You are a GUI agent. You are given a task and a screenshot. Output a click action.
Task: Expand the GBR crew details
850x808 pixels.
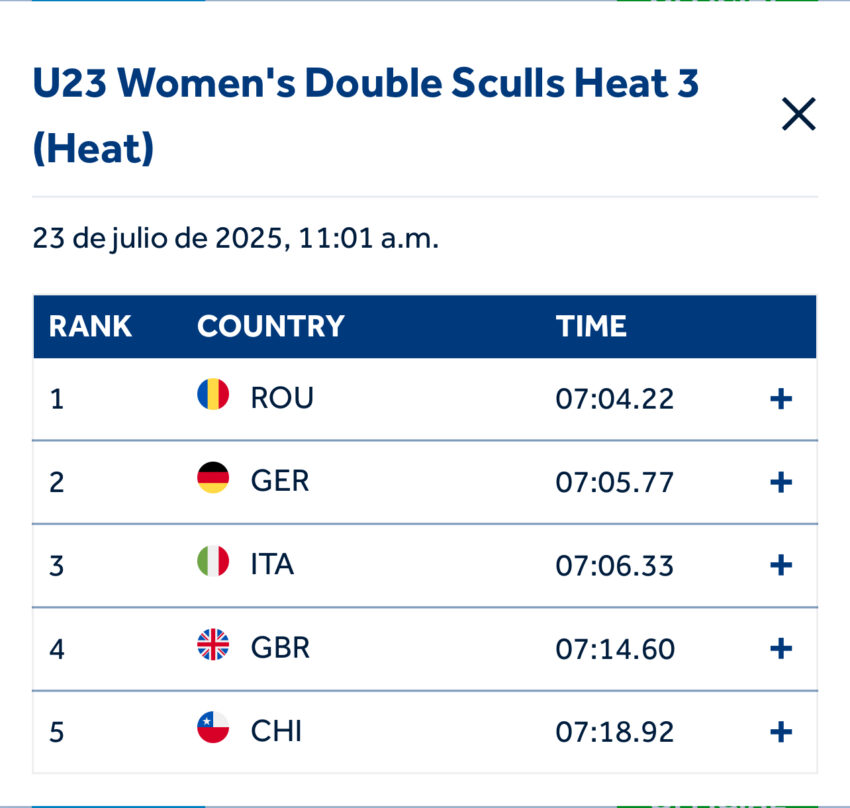(781, 649)
